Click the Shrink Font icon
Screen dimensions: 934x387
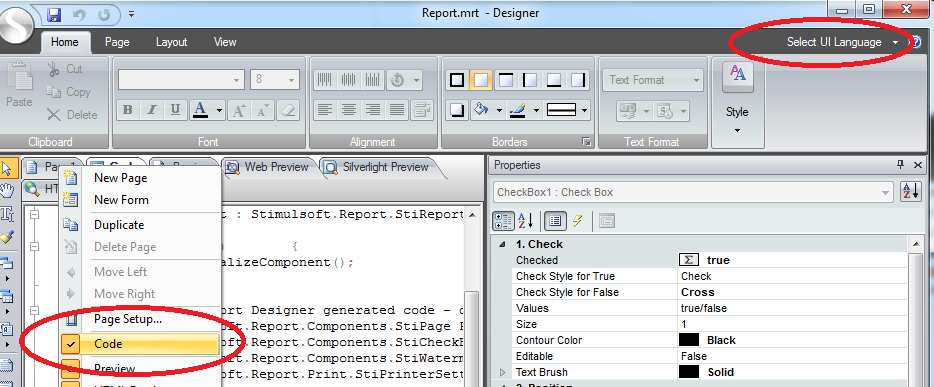263,110
